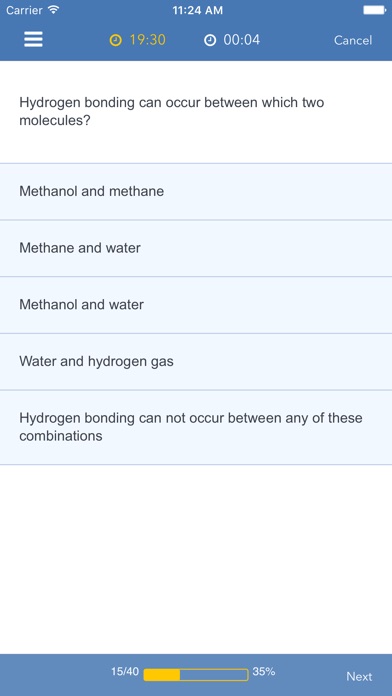Tap the Wi-Fi status icon
This screenshot has width=392, height=696.
coord(54,10)
